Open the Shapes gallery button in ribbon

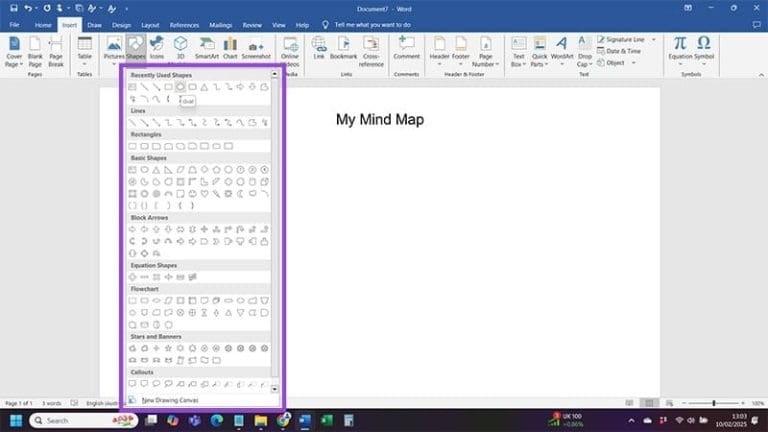(136, 48)
